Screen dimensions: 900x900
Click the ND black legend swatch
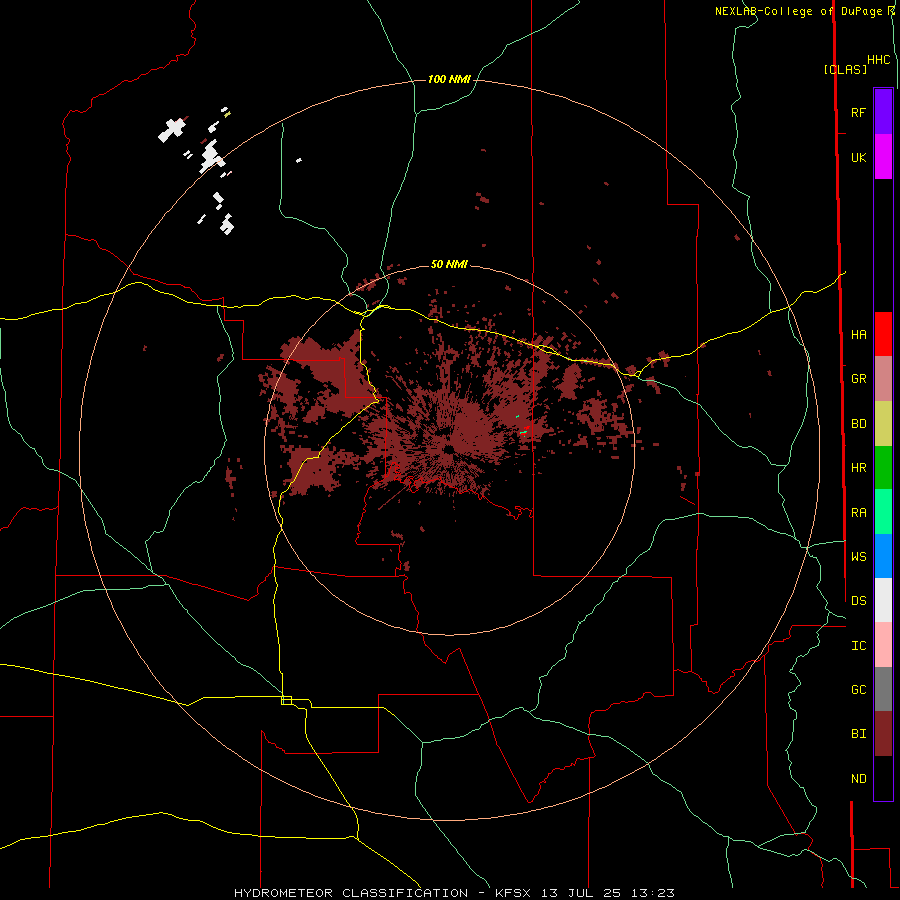tap(883, 778)
